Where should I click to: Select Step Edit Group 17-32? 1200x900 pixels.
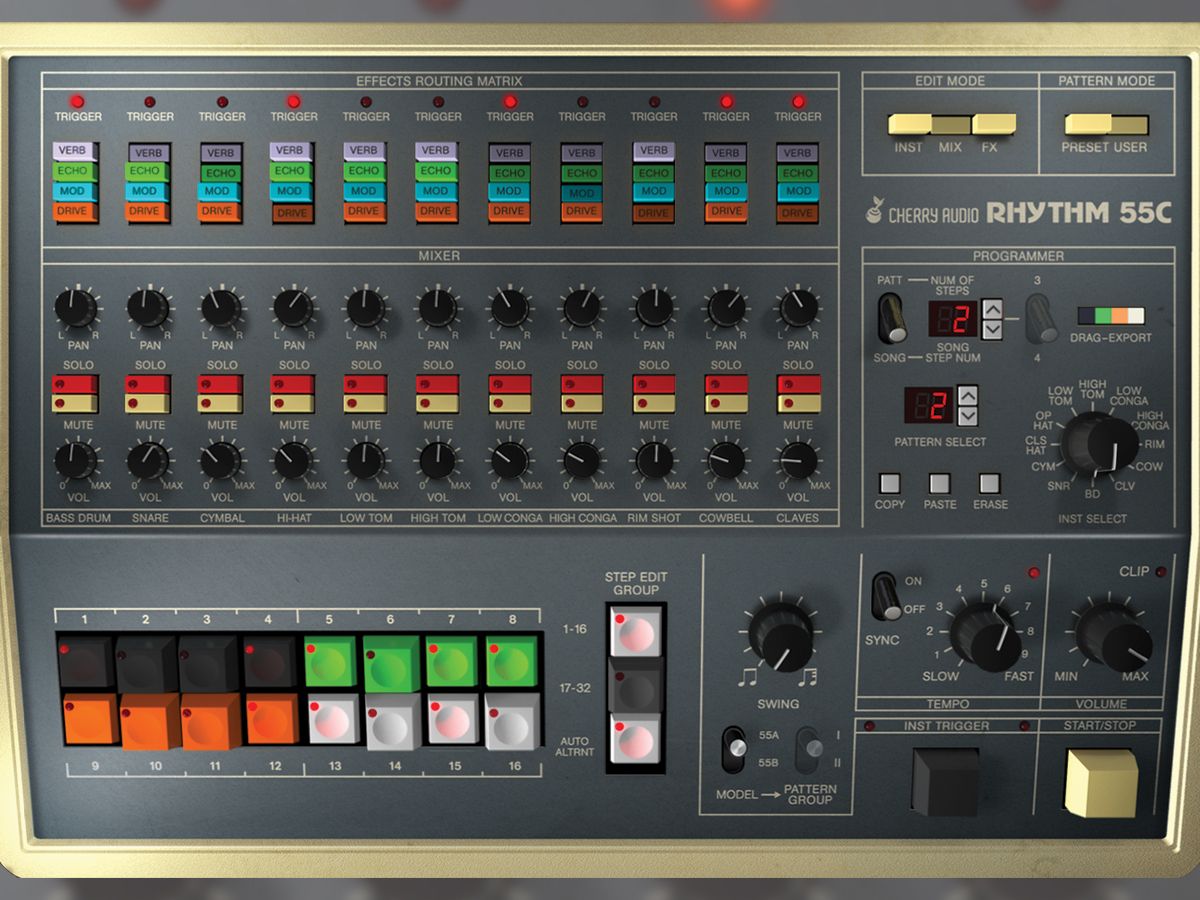tap(636, 686)
